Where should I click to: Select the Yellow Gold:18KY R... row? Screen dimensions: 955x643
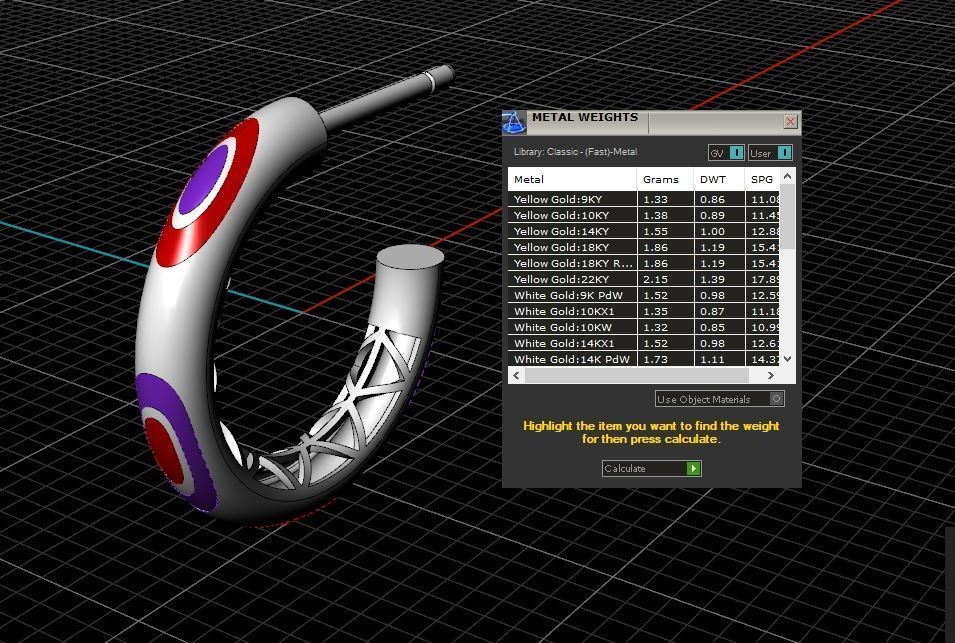coord(644,263)
